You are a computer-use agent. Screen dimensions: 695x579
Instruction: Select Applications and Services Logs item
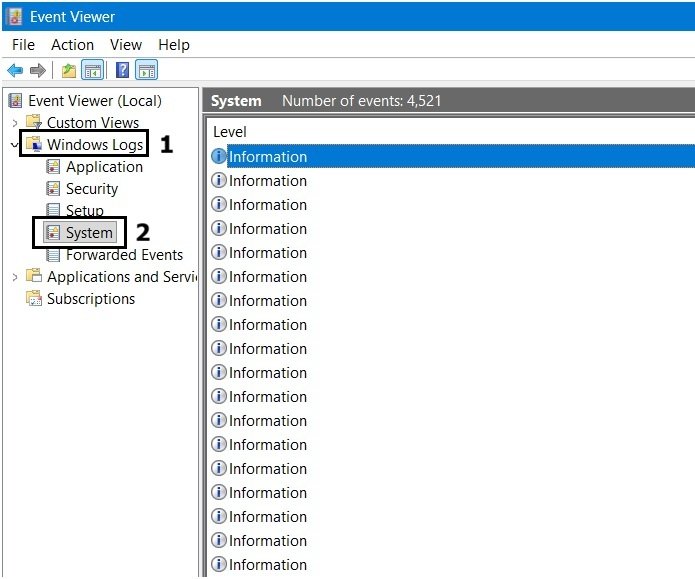122,277
